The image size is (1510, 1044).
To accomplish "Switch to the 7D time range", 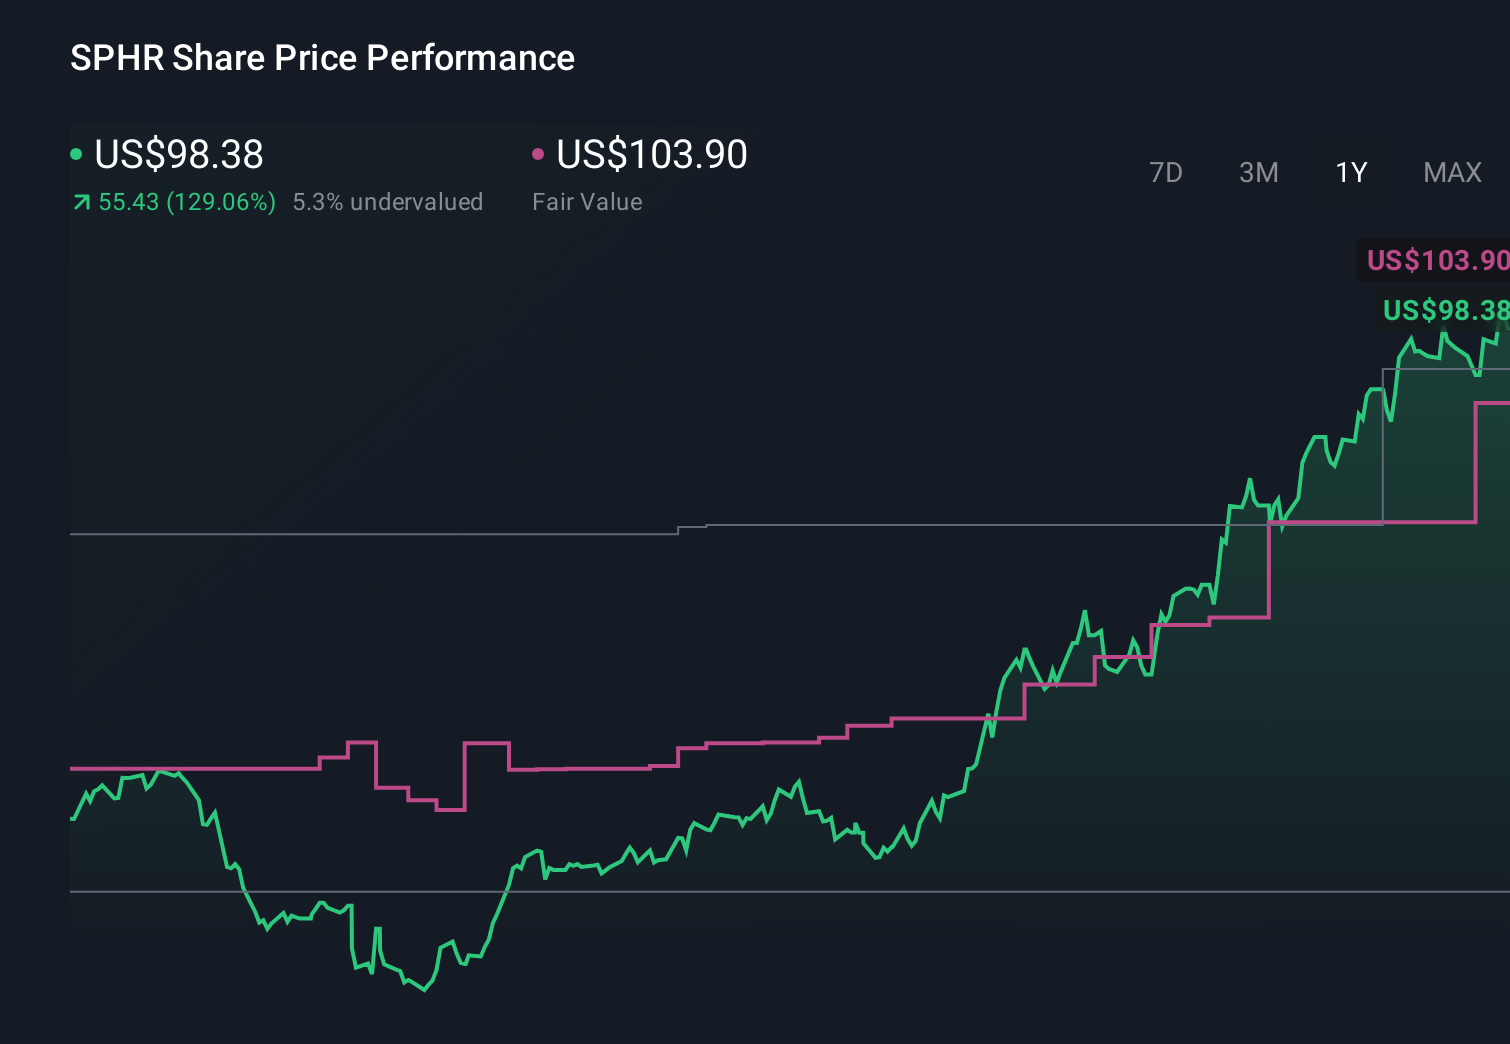I will pos(1166,172).
